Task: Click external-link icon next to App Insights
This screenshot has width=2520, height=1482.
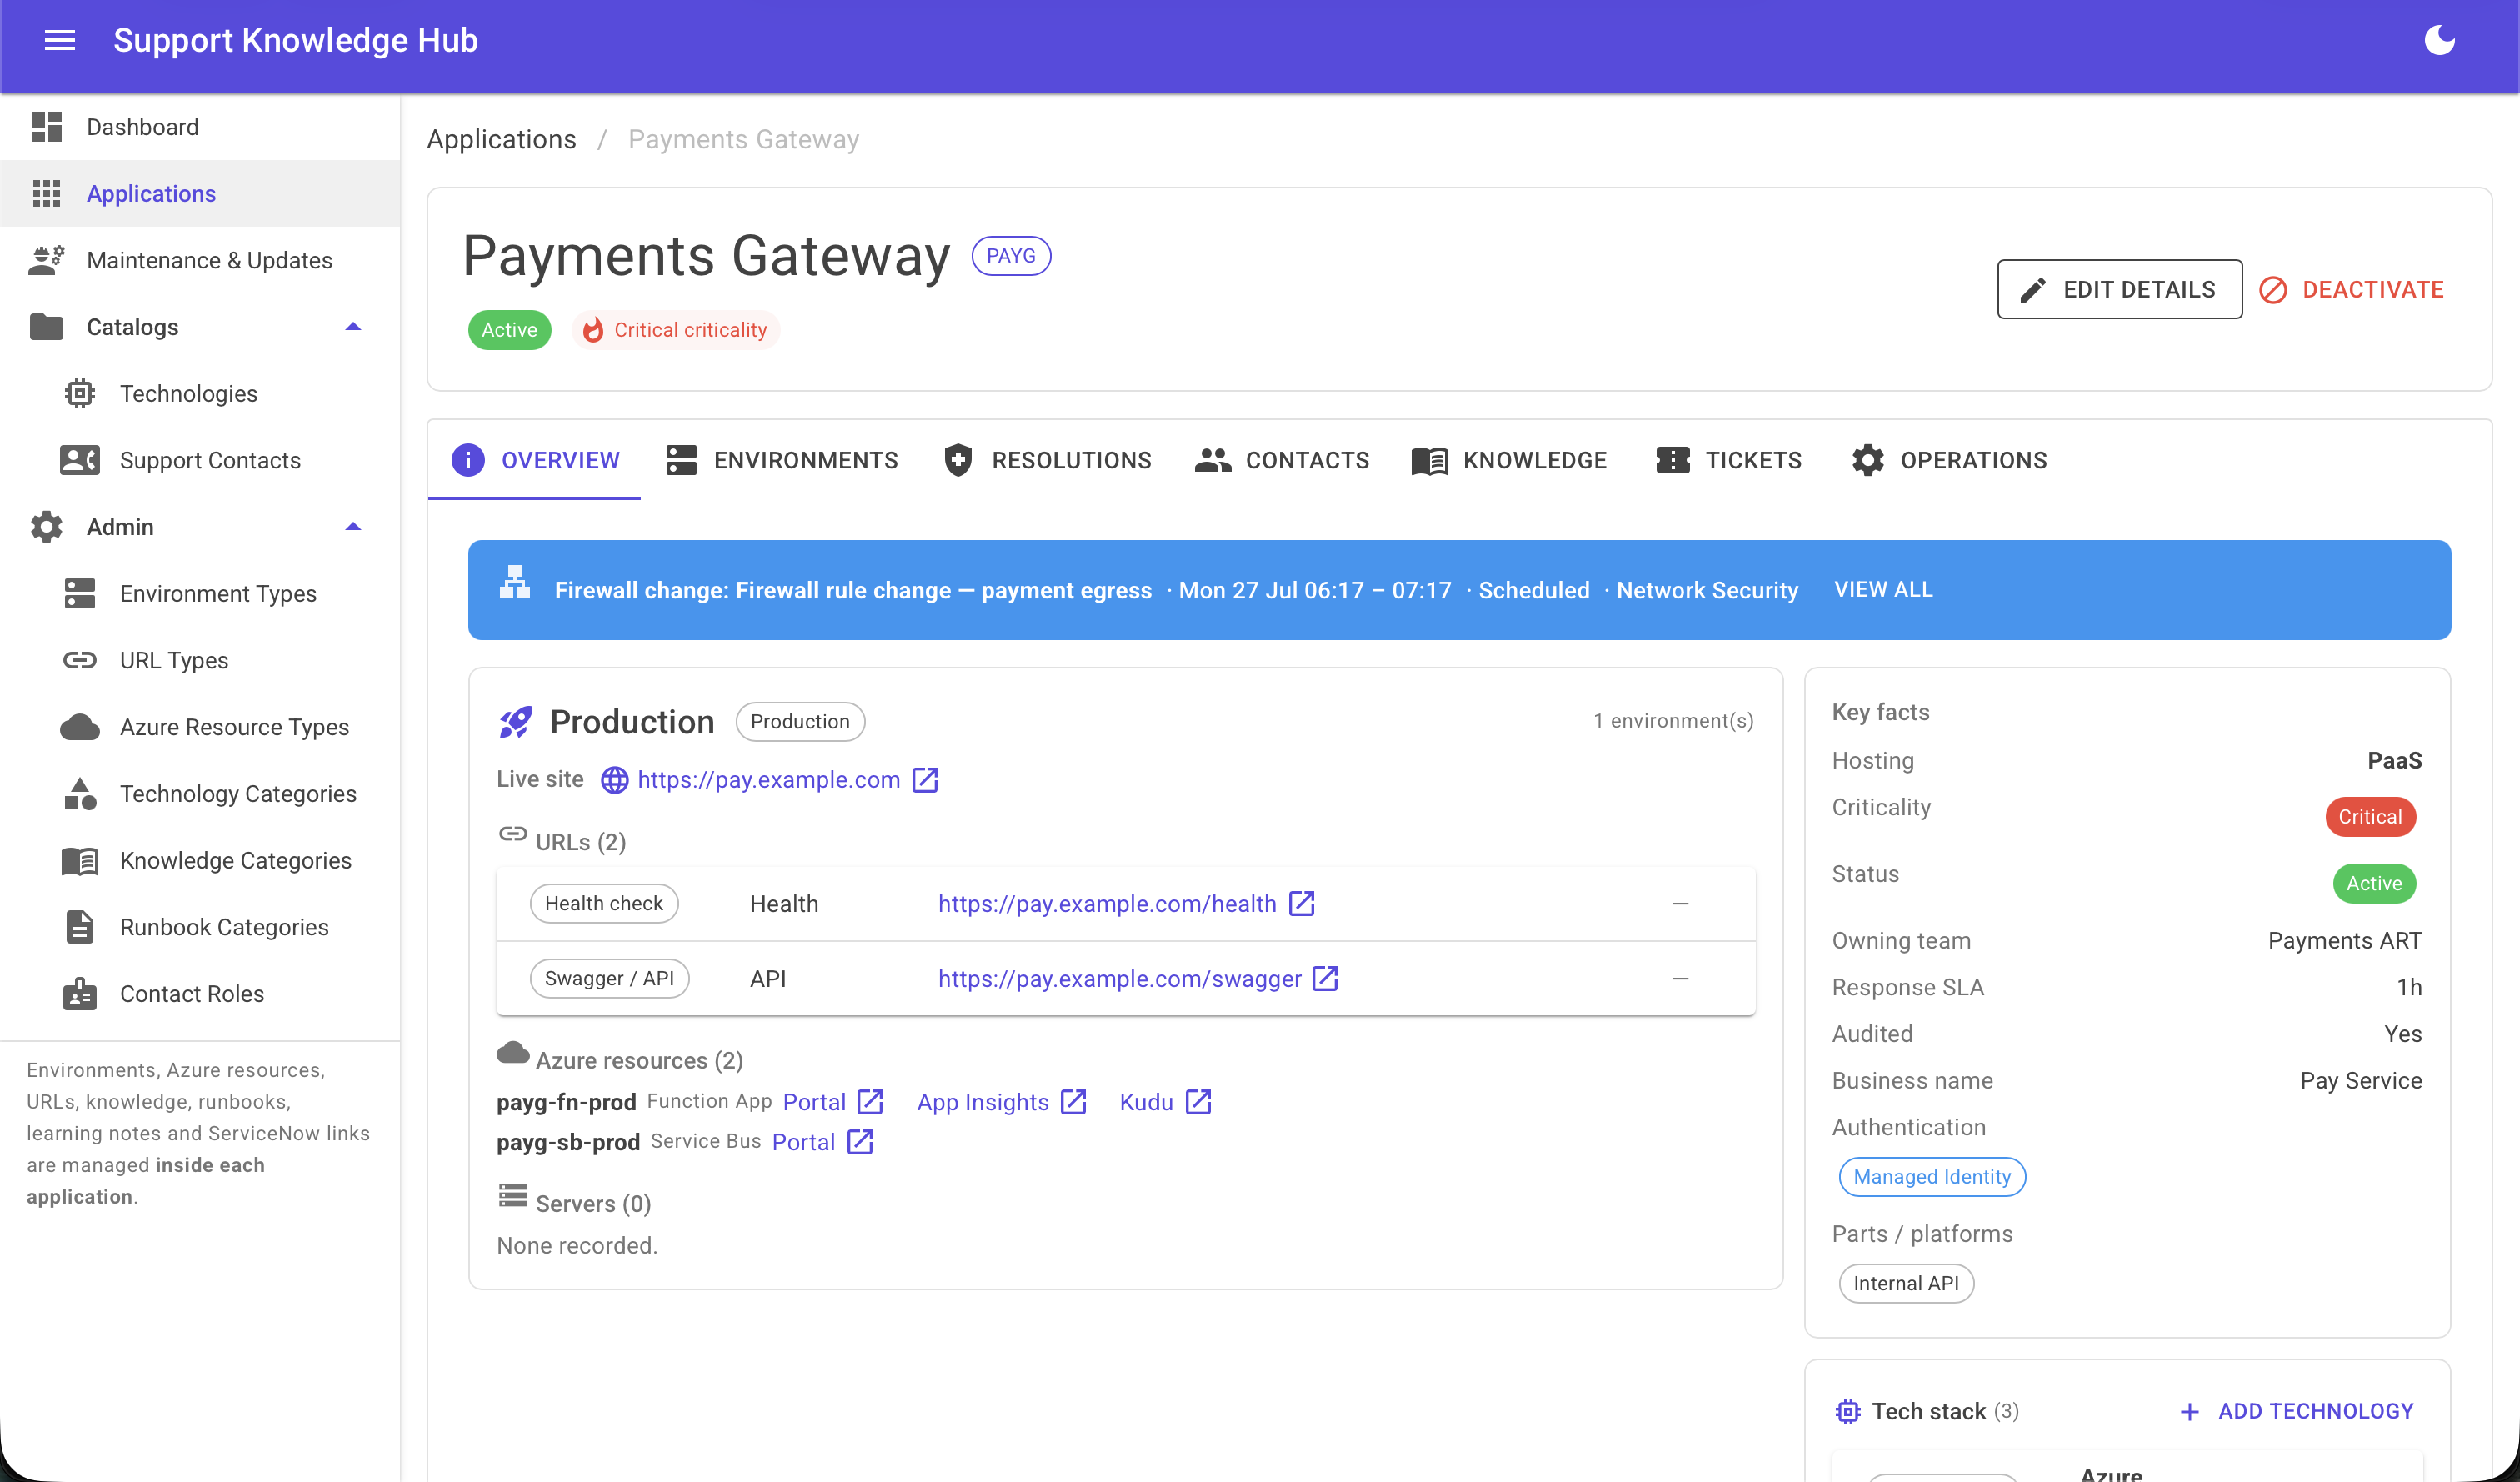Action: pos(1073,1101)
